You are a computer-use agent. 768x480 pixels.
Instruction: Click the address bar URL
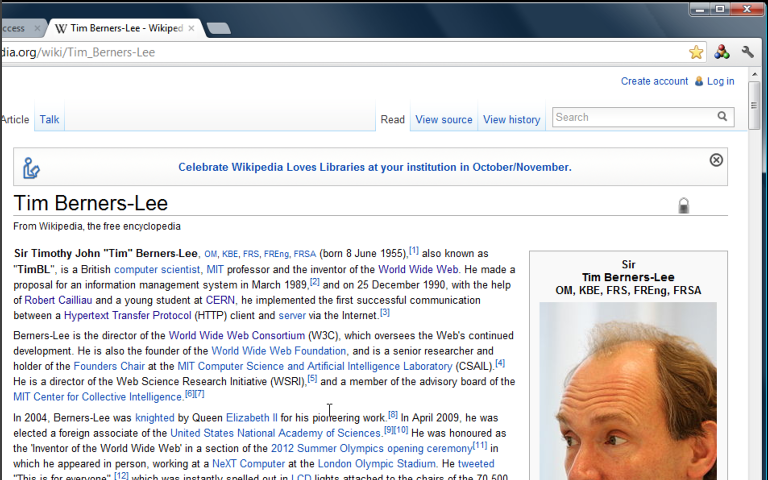click(78, 52)
